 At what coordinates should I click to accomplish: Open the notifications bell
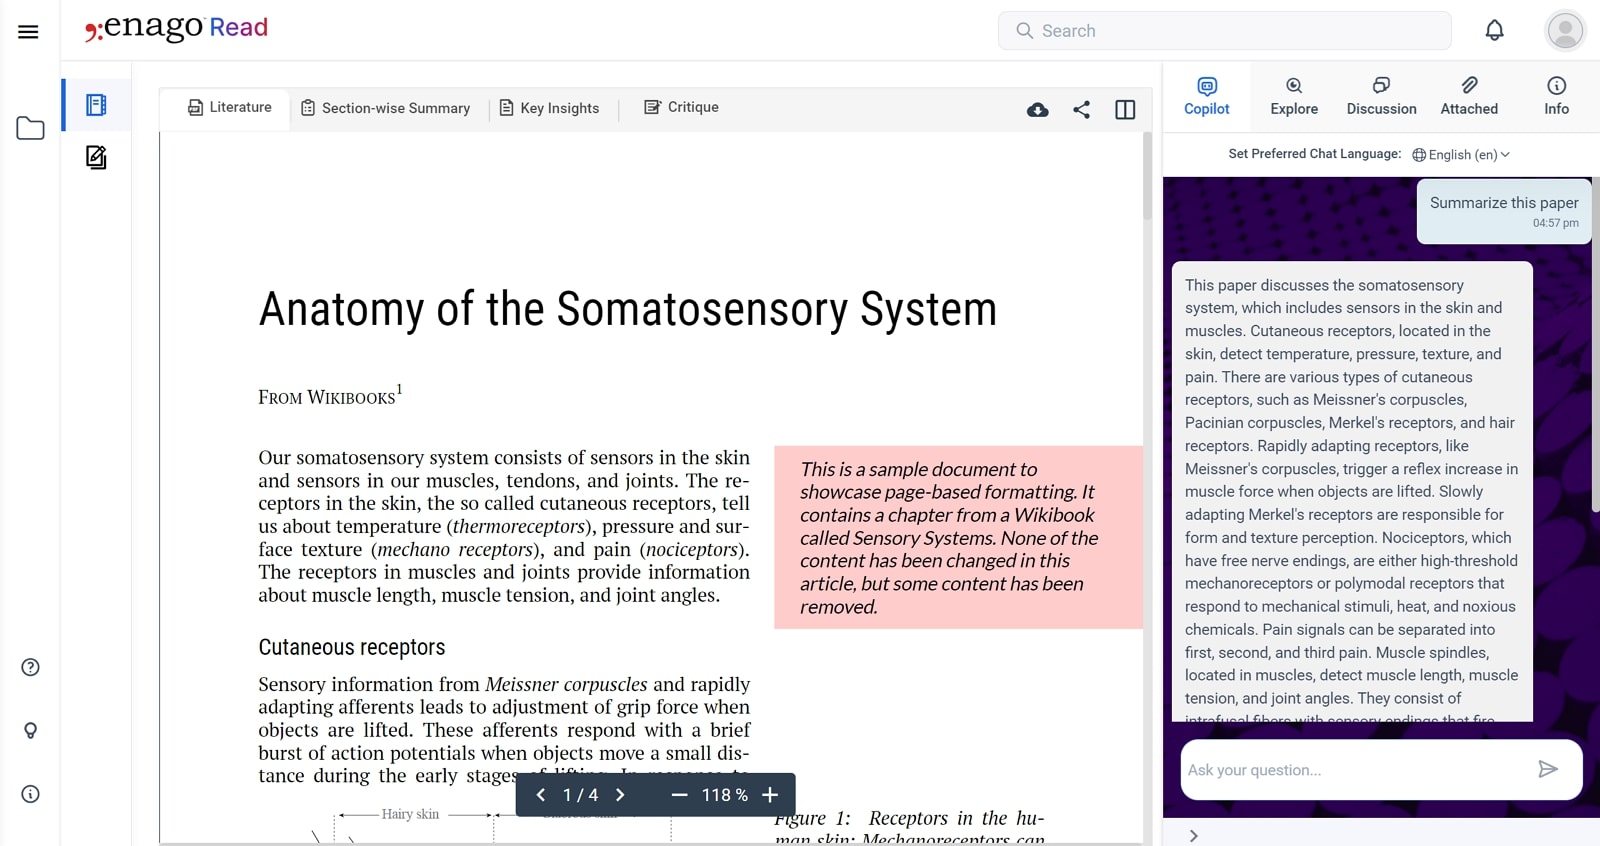tap(1494, 31)
